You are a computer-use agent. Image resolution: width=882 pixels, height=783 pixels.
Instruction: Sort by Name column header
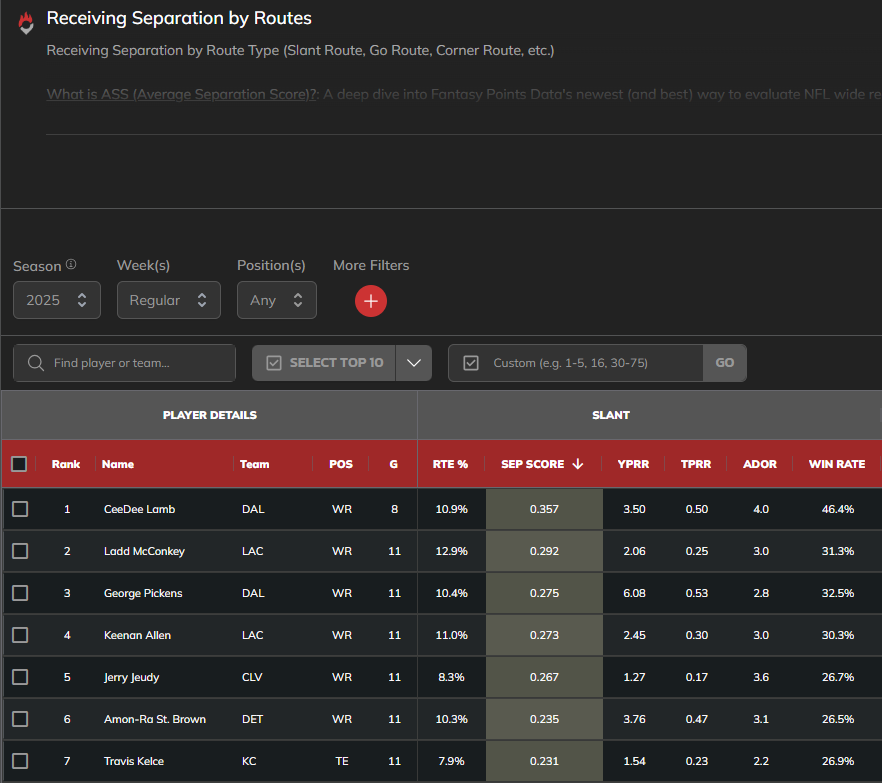(x=118, y=464)
